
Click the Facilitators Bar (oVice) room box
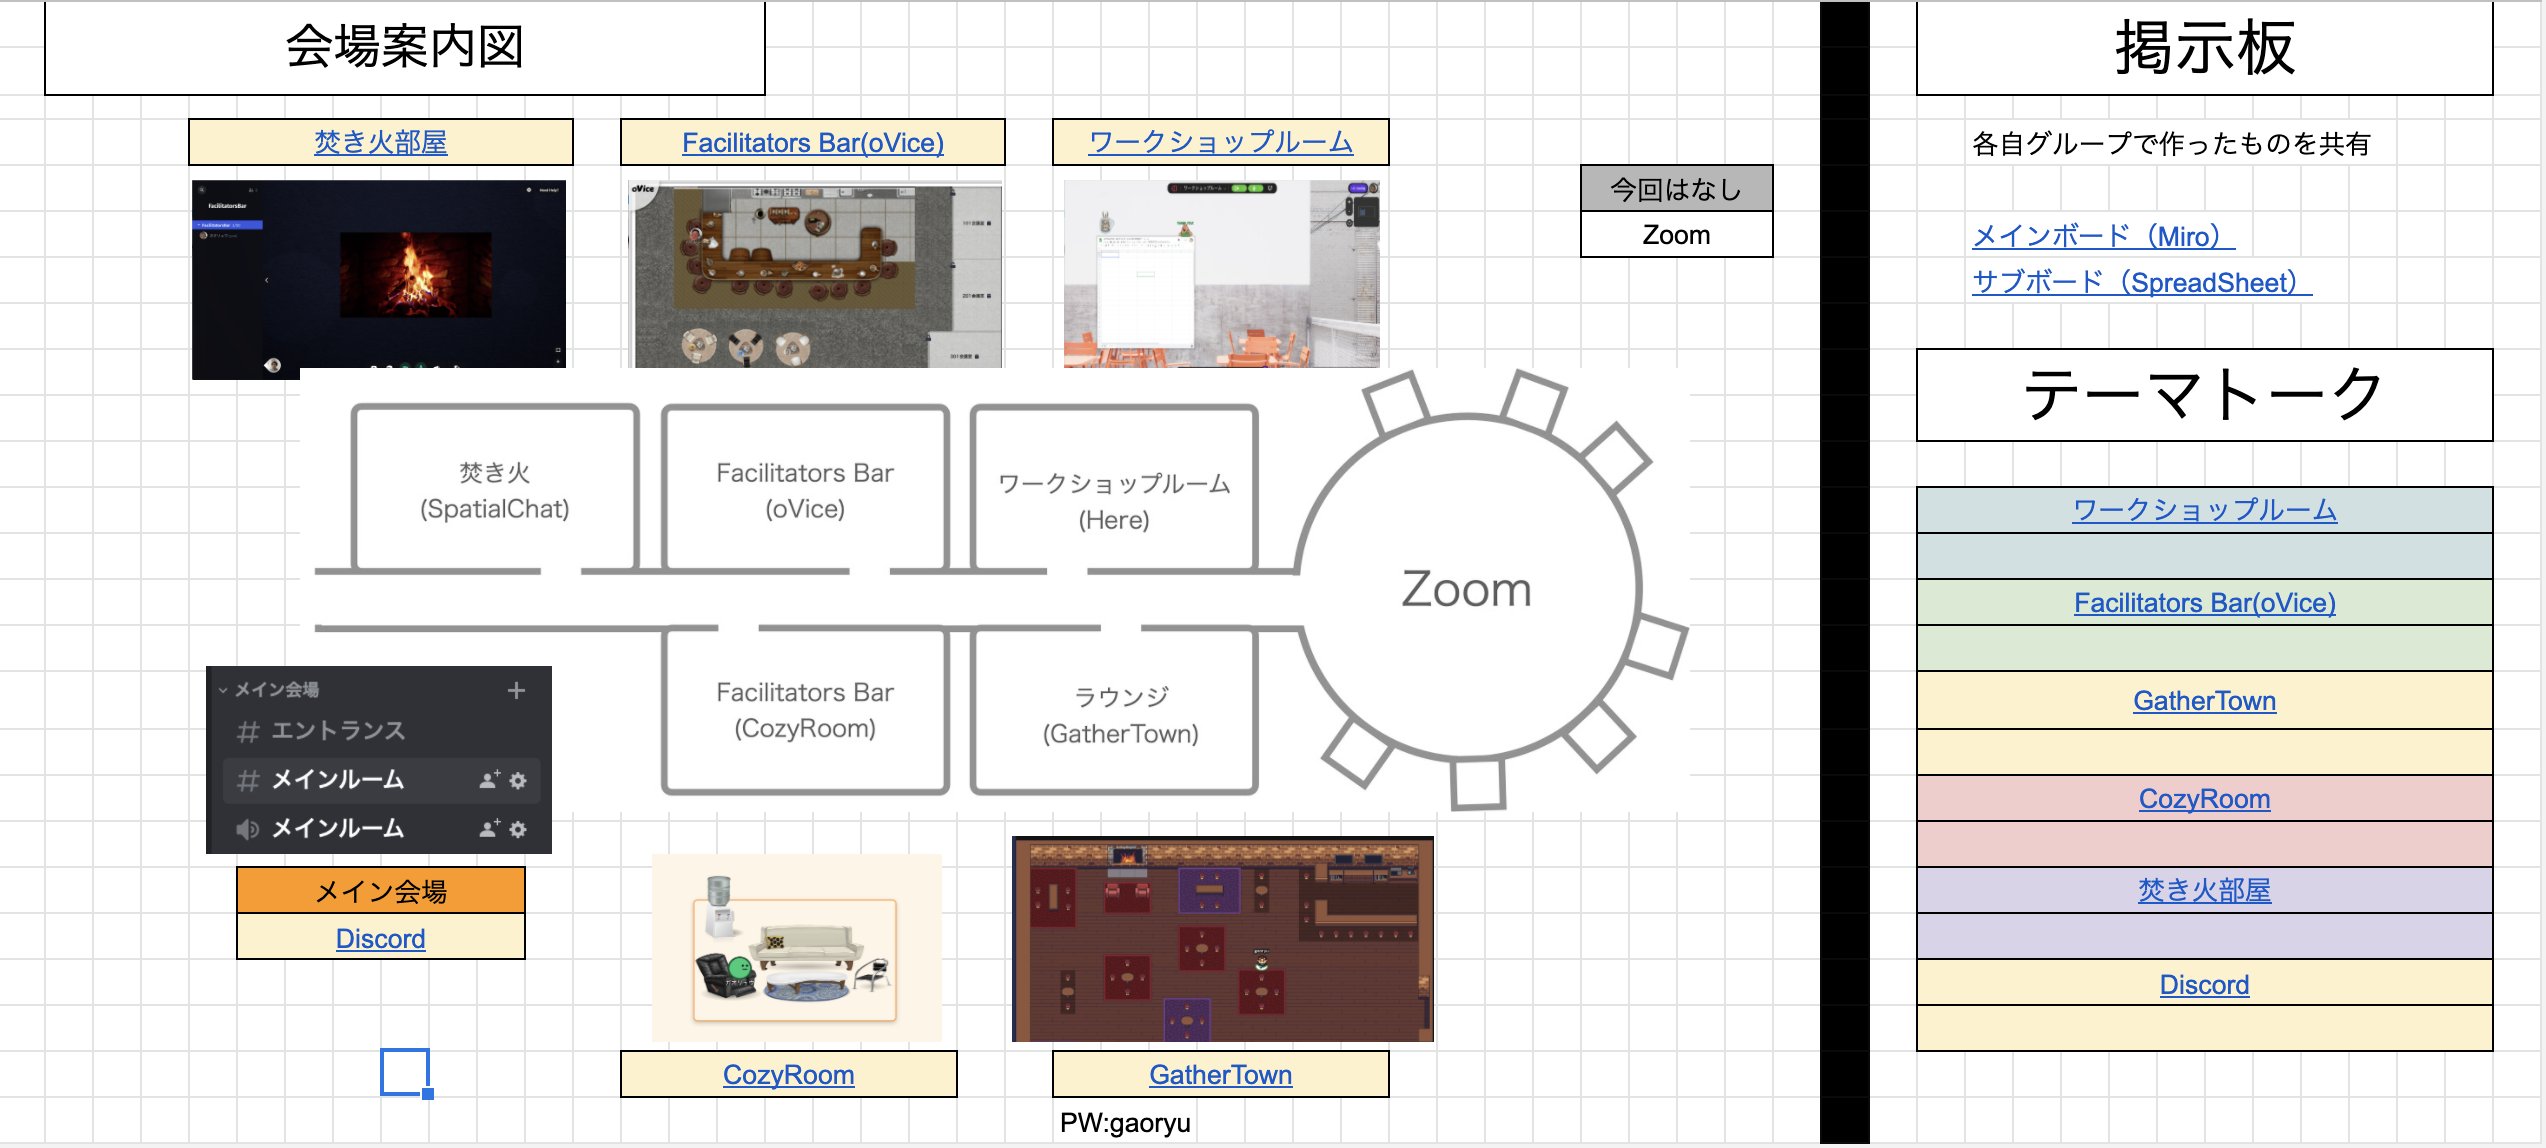805,489
